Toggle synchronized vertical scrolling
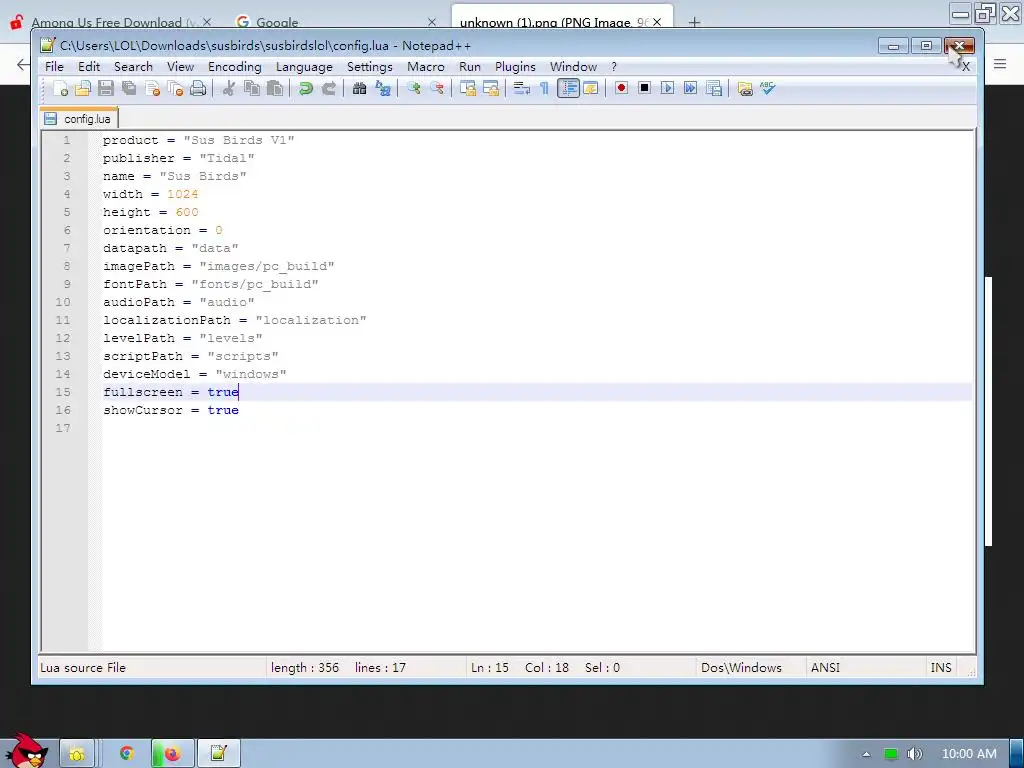This screenshot has height=768, width=1024. click(x=468, y=88)
